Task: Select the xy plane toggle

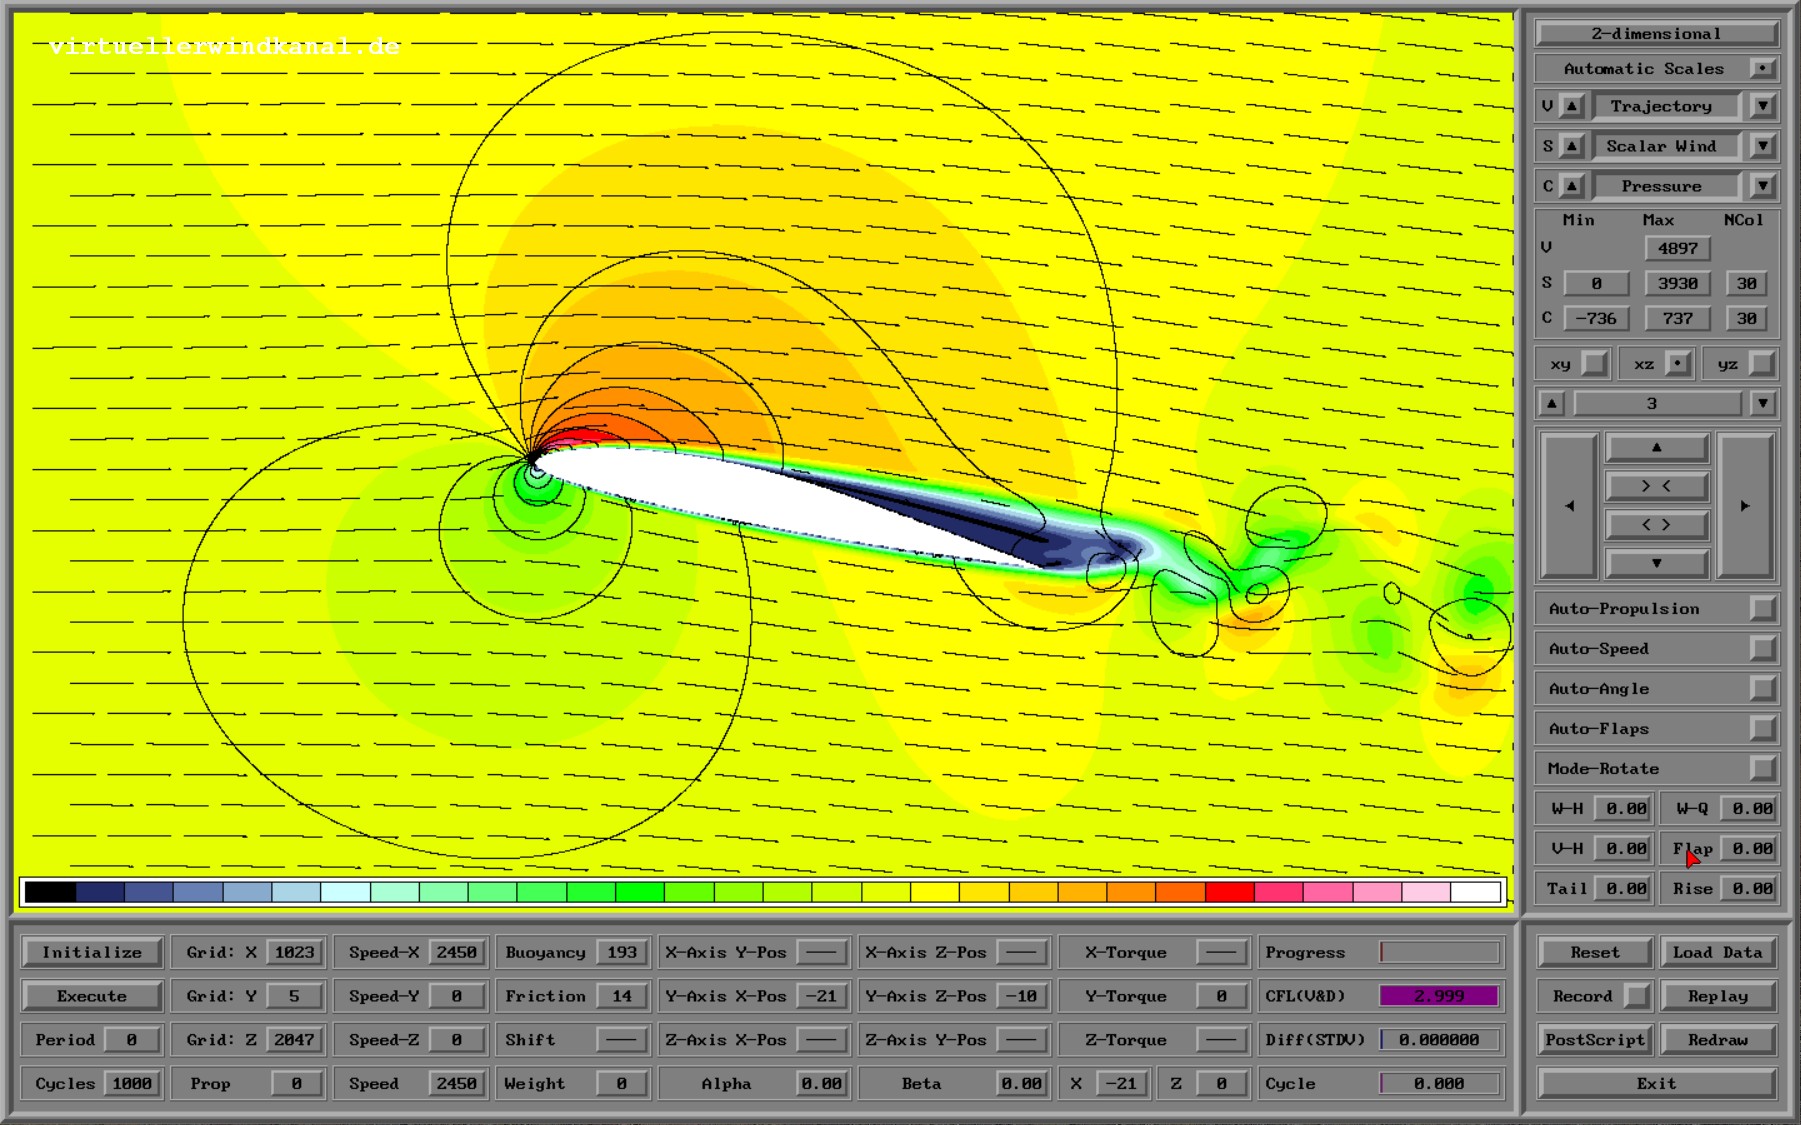Action: pos(1595,364)
